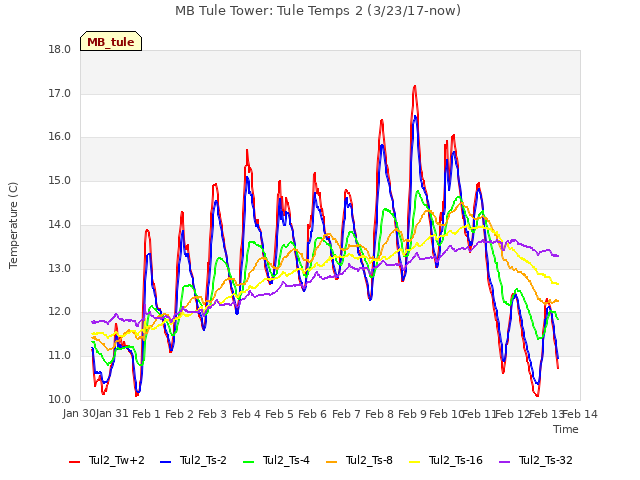
Task: Click the chart title text
Action: click(318, 10)
